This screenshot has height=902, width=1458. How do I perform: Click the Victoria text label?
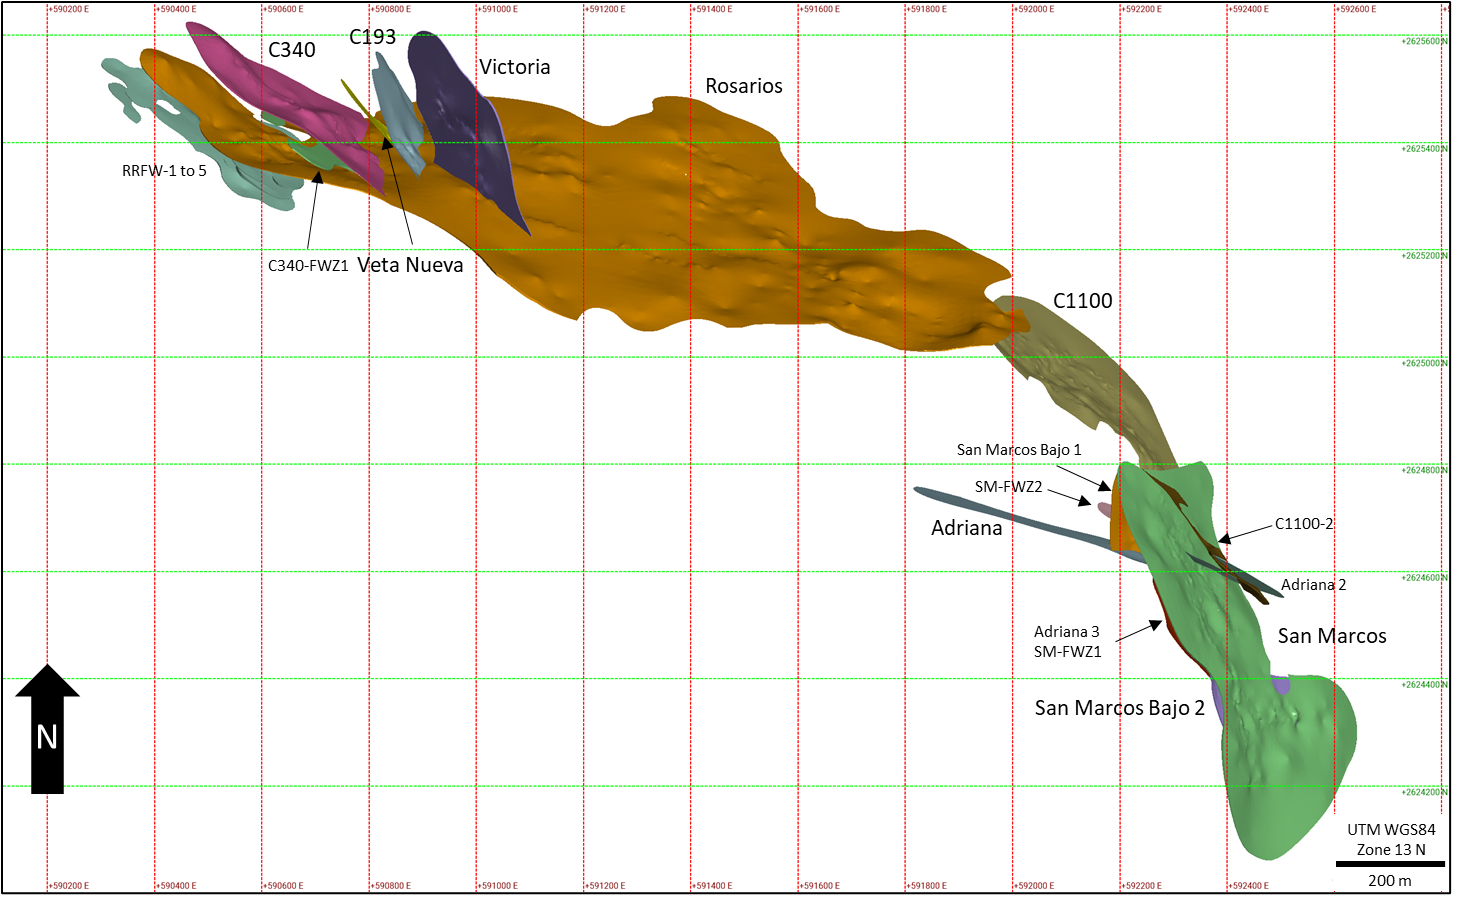pyautogui.click(x=514, y=67)
